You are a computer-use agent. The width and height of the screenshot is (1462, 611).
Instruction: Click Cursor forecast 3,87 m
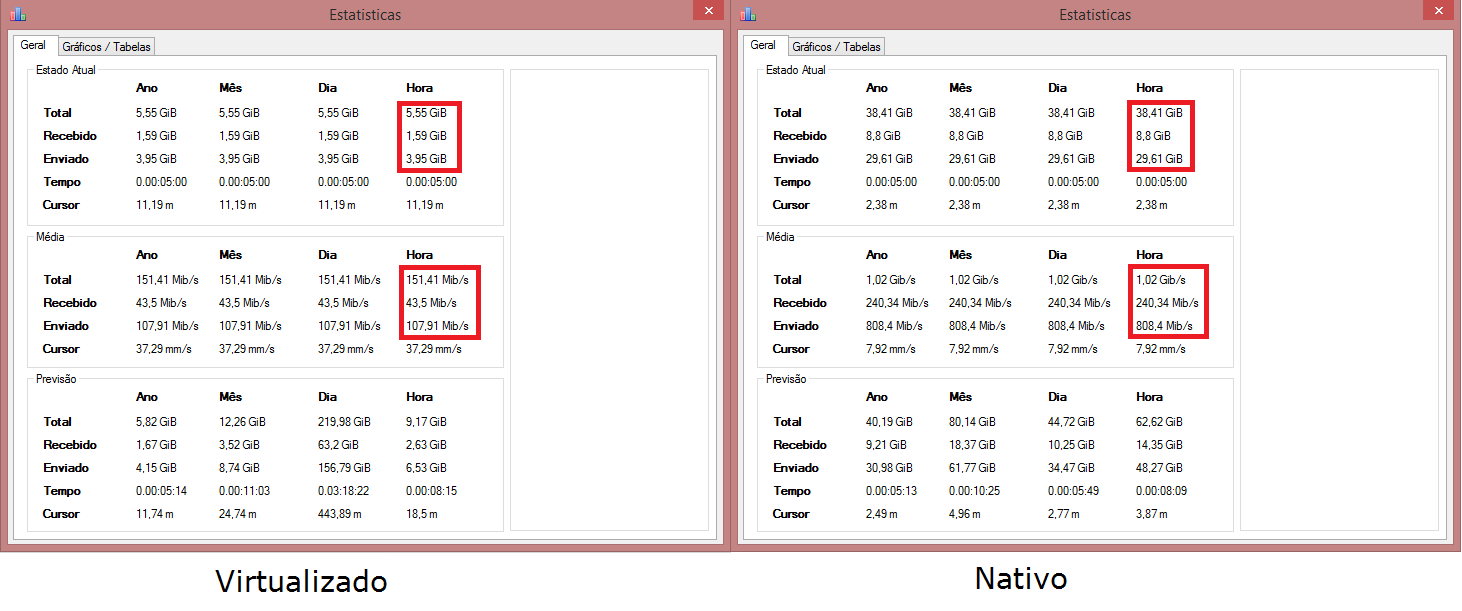[x=1152, y=514]
